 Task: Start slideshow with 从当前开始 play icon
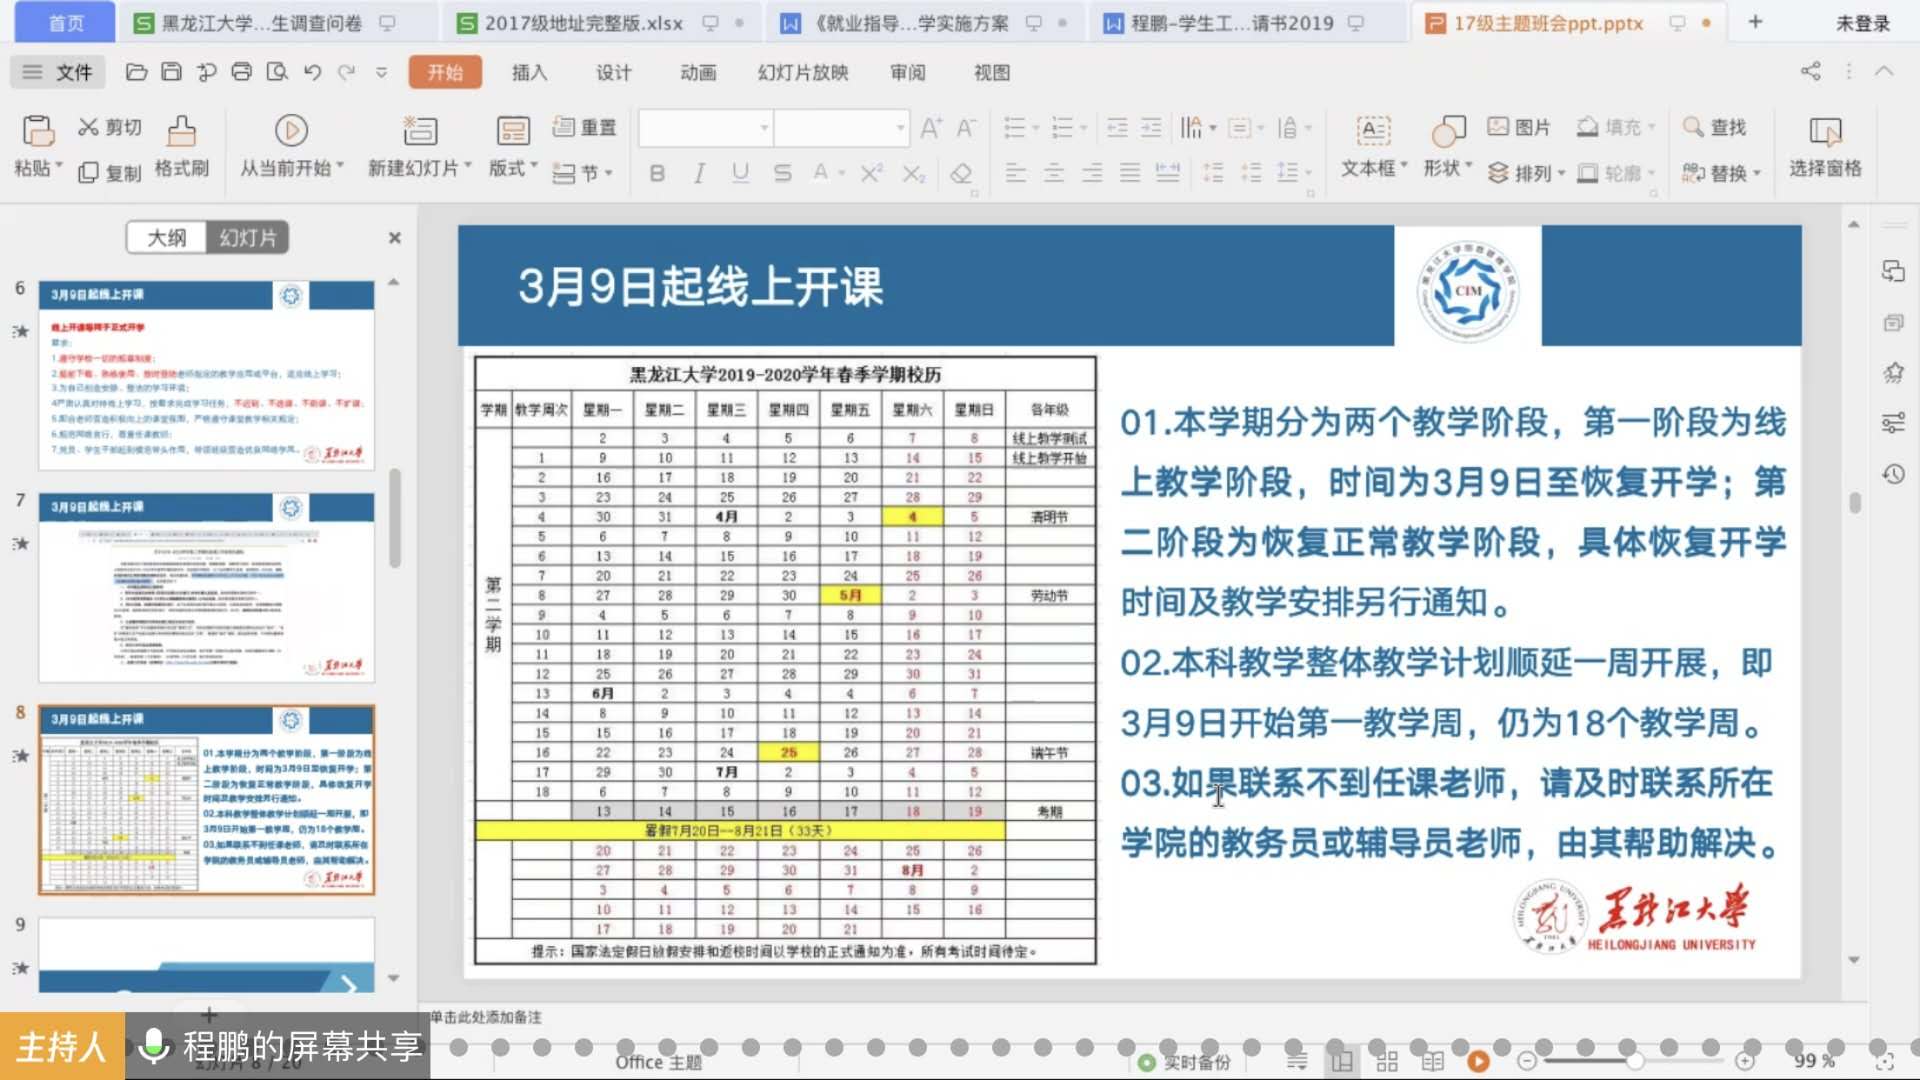coord(291,131)
